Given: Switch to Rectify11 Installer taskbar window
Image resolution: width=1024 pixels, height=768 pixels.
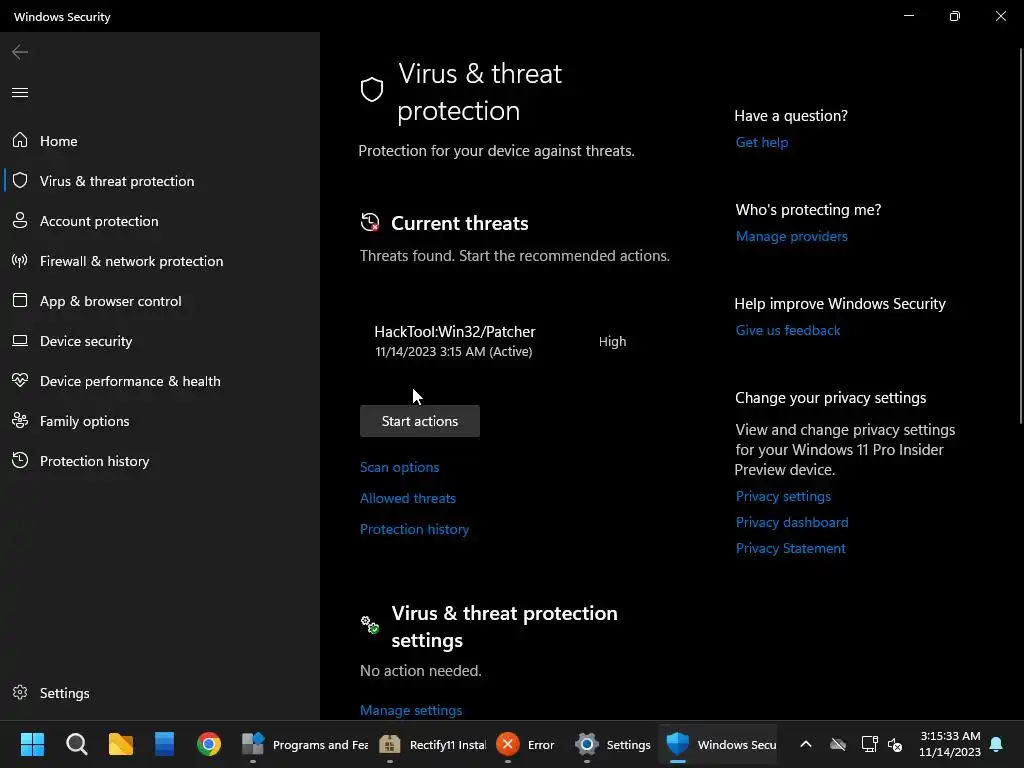Looking at the screenshot, I should (432, 744).
